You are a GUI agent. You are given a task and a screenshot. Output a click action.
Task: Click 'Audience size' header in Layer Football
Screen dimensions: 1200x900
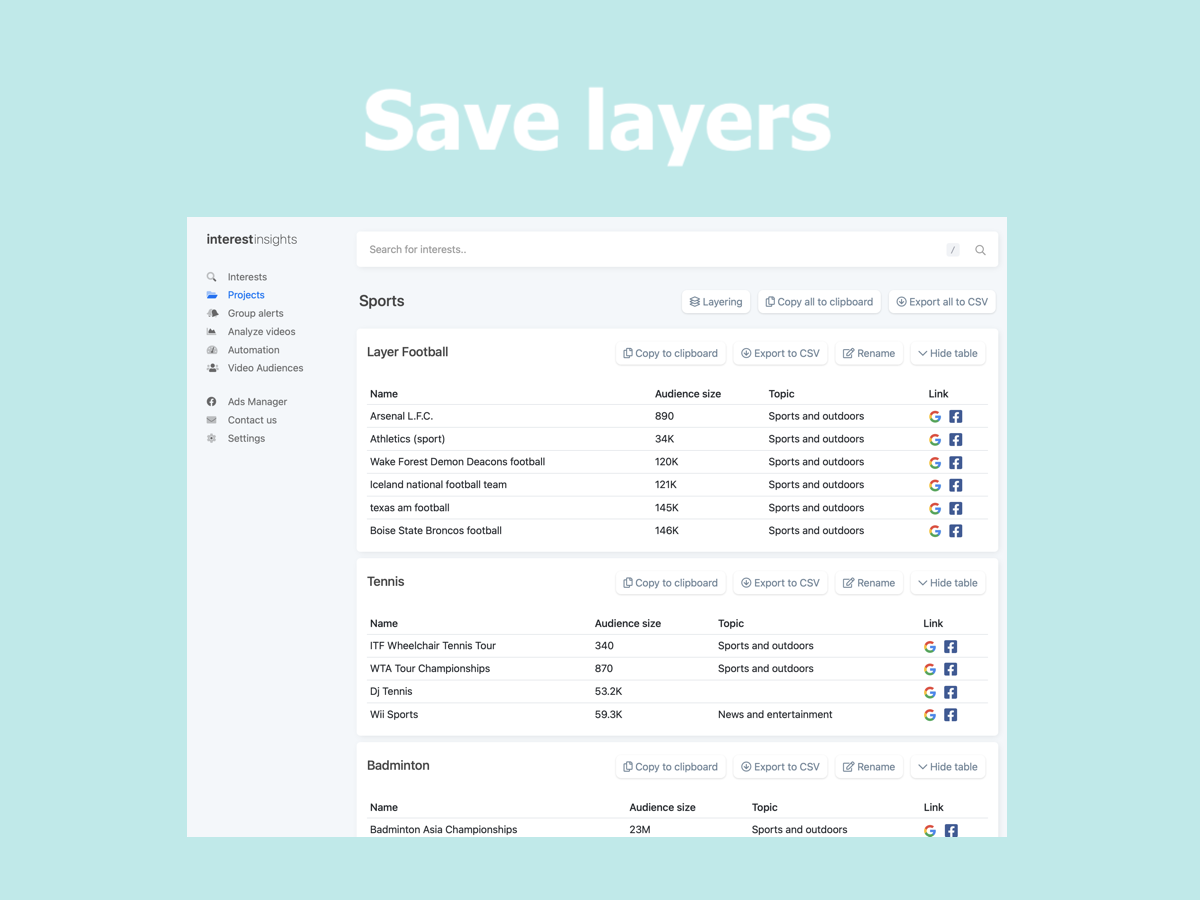click(688, 394)
